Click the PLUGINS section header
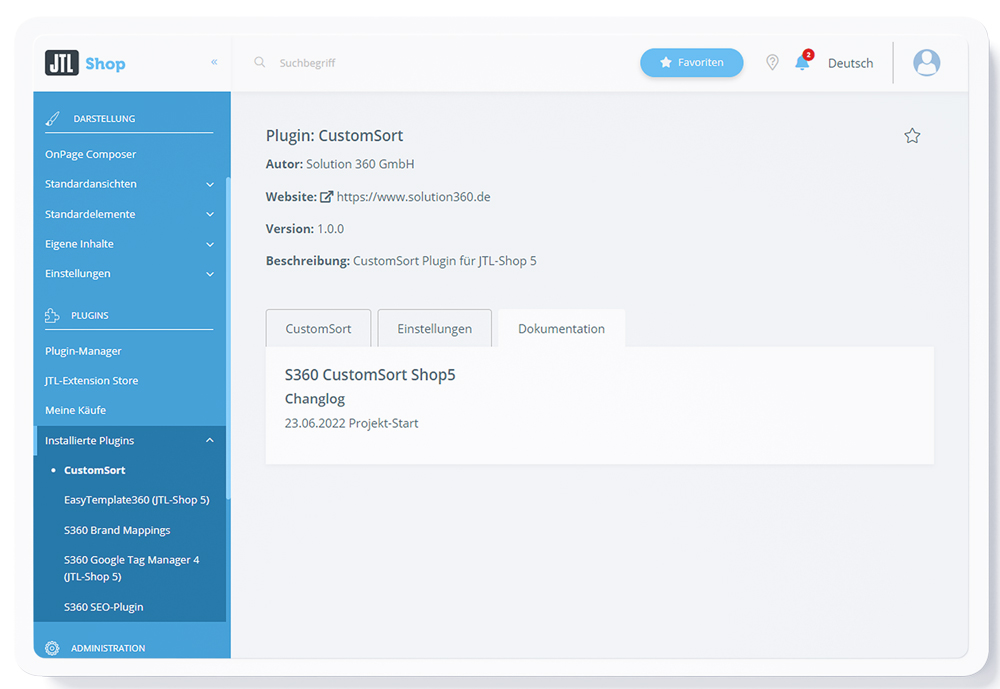Screen dimensions: 1000x689 (x=89, y=315)
